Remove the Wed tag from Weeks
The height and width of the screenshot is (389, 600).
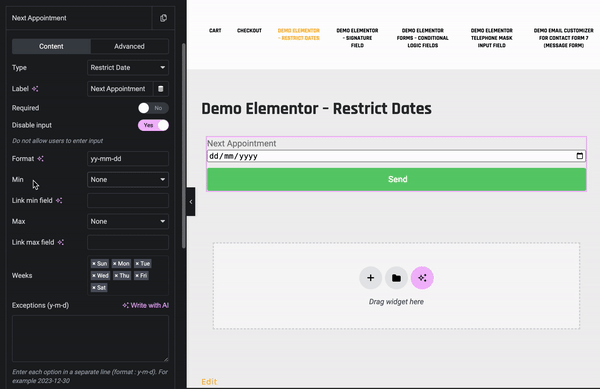click(x=94, y=275)
